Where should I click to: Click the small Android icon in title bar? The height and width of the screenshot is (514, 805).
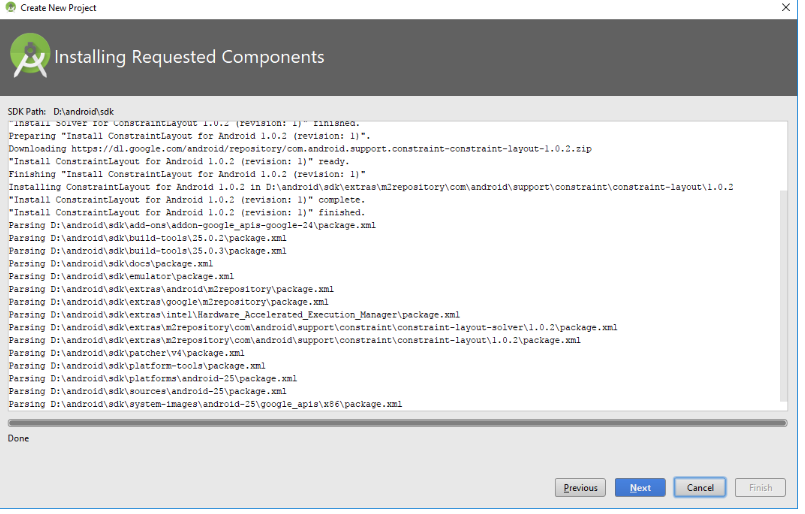(10, 7)
